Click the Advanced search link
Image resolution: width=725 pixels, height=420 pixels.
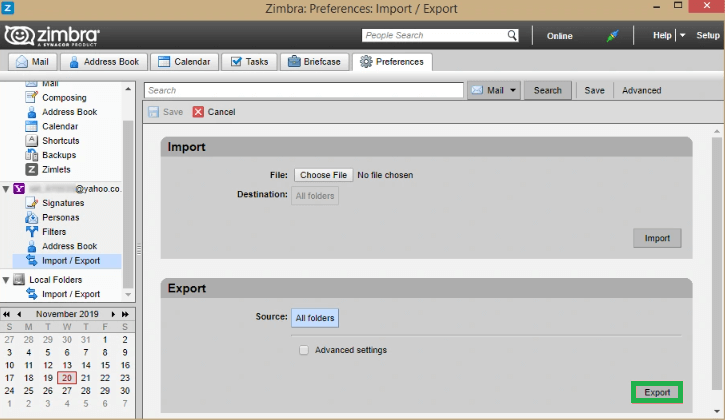click(x=641, y=90)
